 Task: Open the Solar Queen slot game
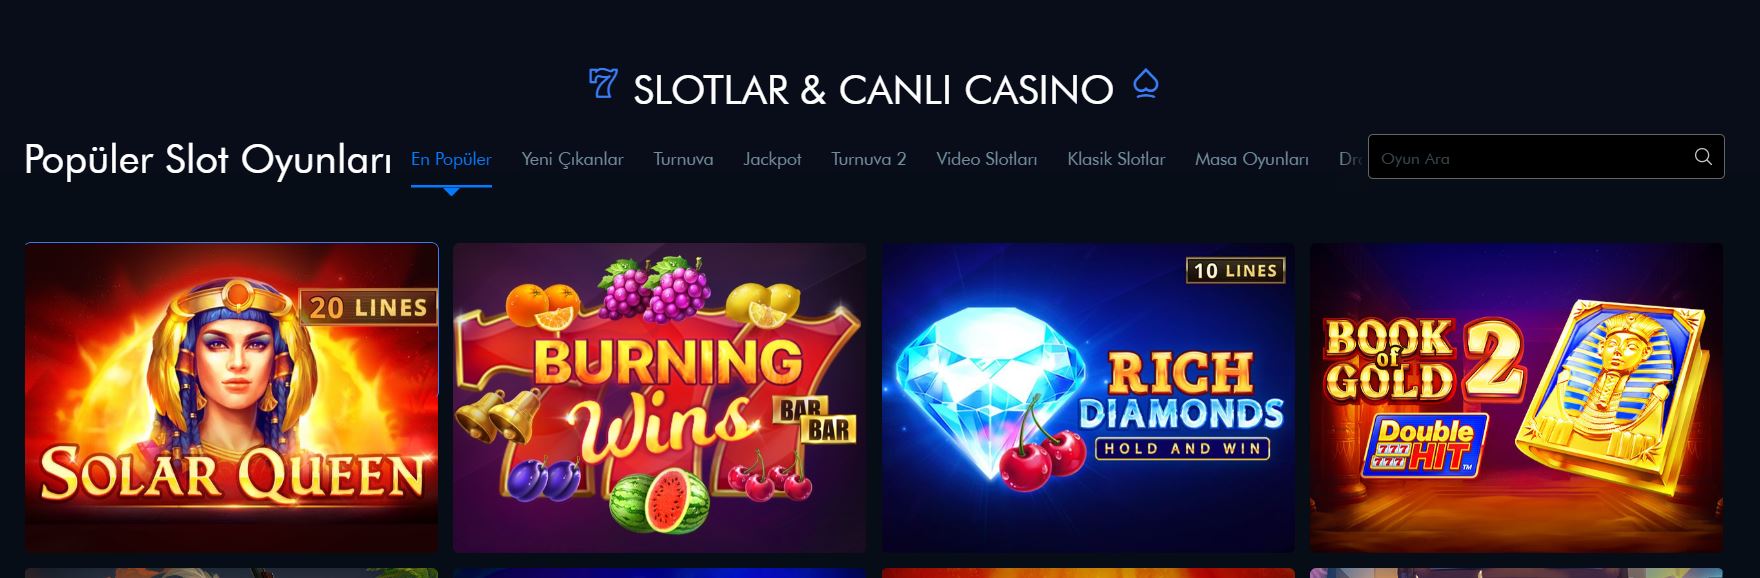point(231,397)
